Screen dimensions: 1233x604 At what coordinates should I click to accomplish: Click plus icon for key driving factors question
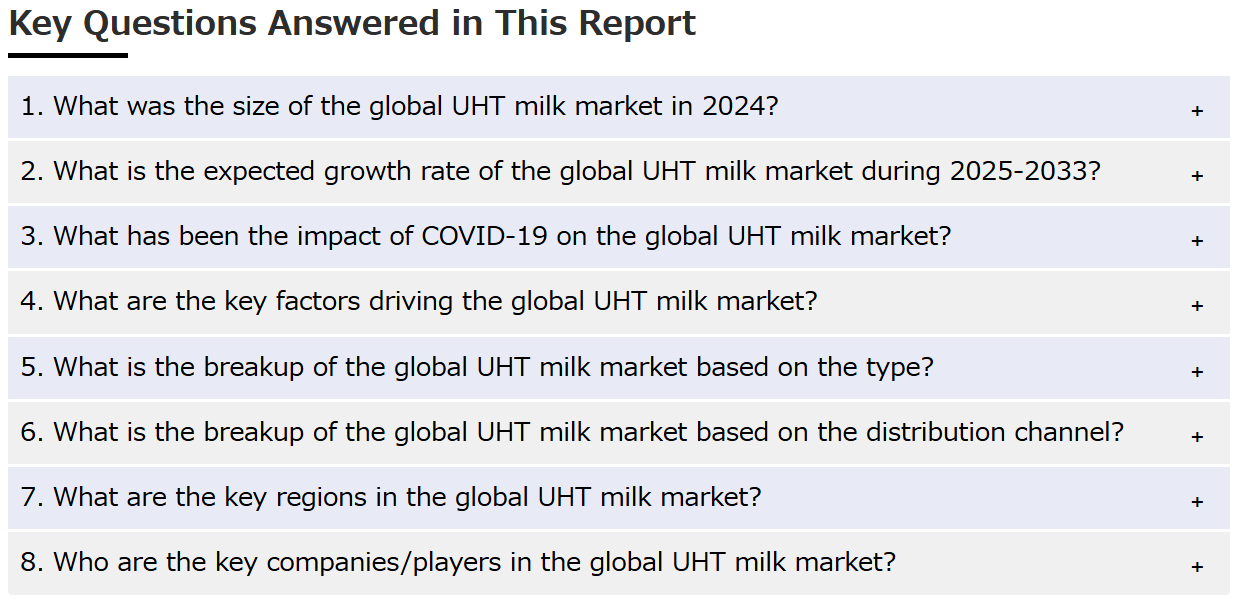tap(1197, 306)
